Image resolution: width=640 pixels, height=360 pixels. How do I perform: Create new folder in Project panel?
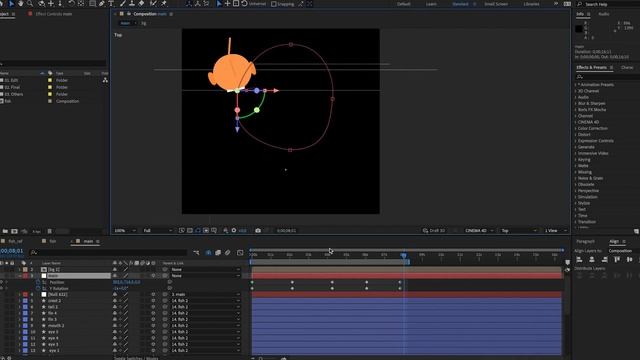point(4,231)
